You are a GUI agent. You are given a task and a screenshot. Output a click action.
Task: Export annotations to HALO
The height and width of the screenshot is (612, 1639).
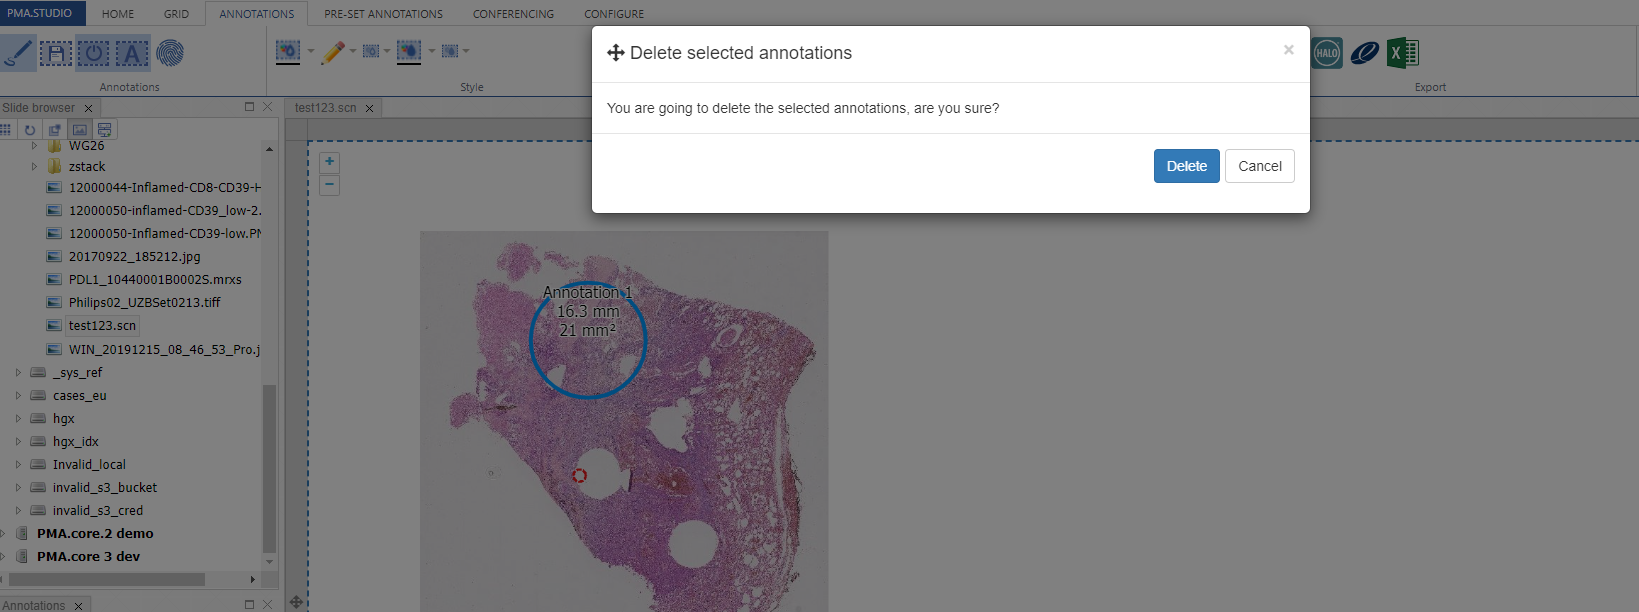click(1327, 53)
